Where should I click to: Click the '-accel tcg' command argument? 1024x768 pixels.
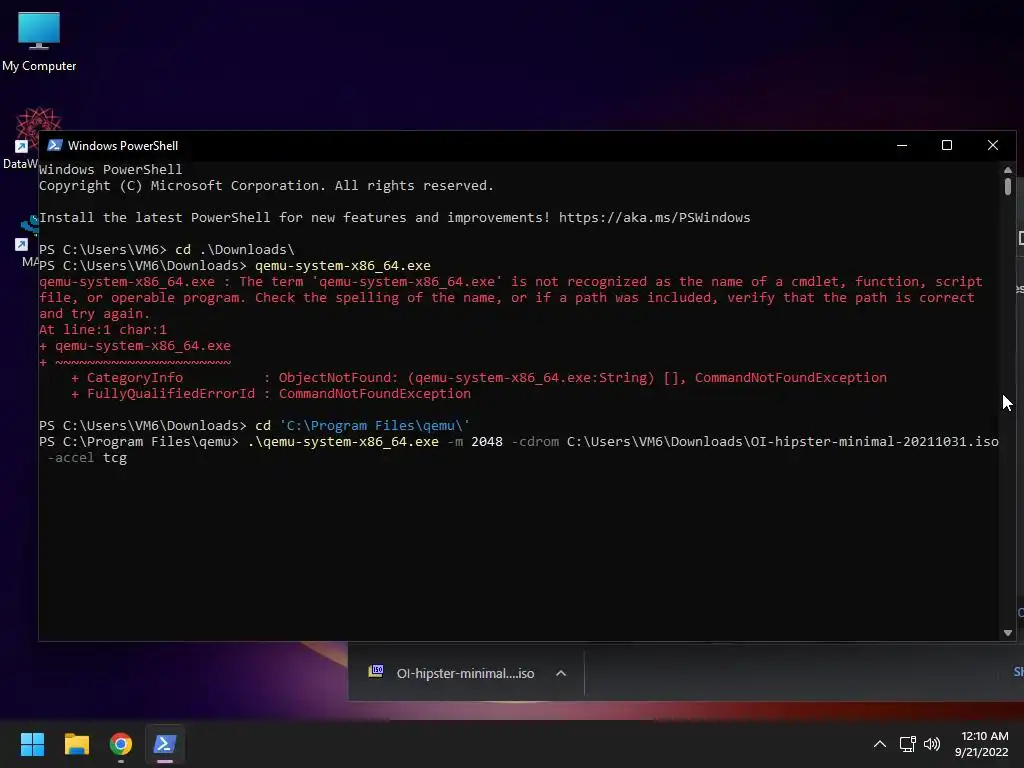click(87, 458)
